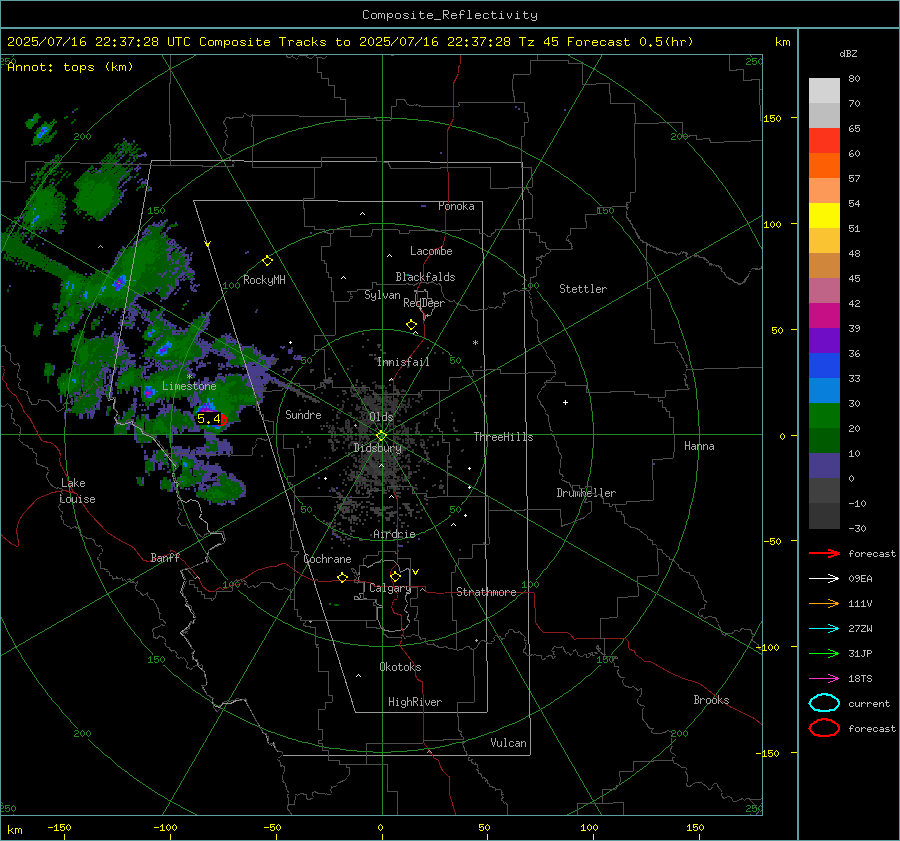The image size is (900, 841).
Task: Click the red forecast ellipse beside 5.4
Action: tap(223, 420)
